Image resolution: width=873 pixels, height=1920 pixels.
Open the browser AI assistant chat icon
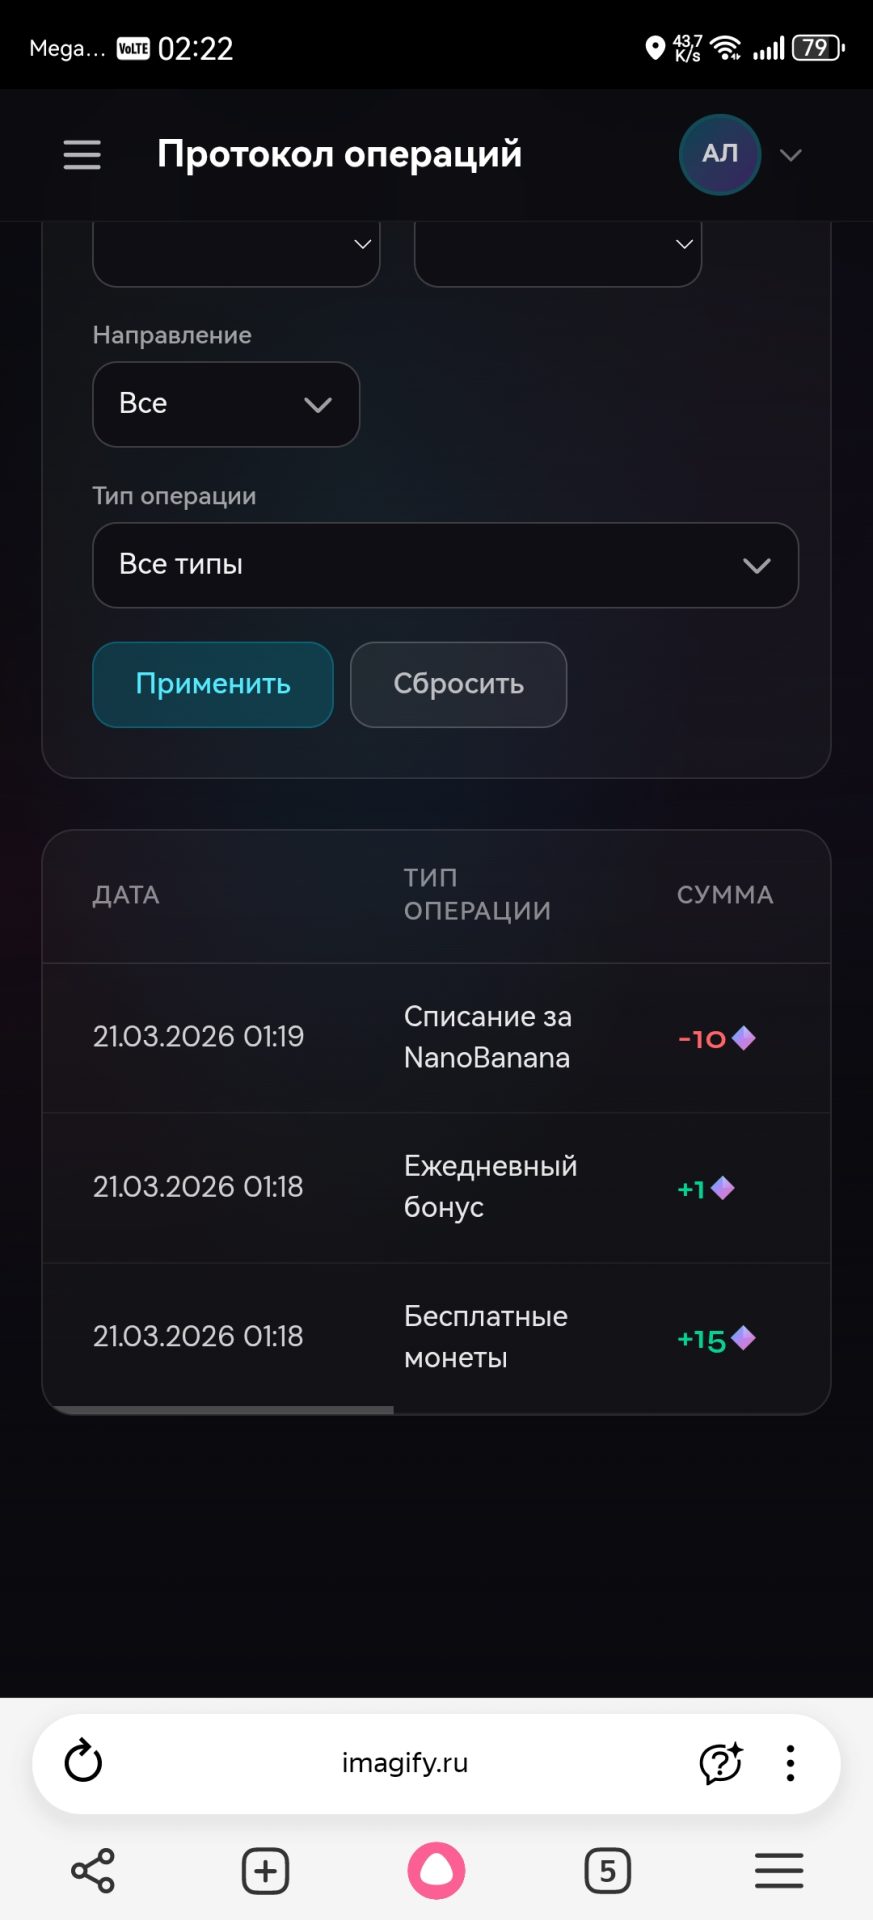pos(720,1763)
